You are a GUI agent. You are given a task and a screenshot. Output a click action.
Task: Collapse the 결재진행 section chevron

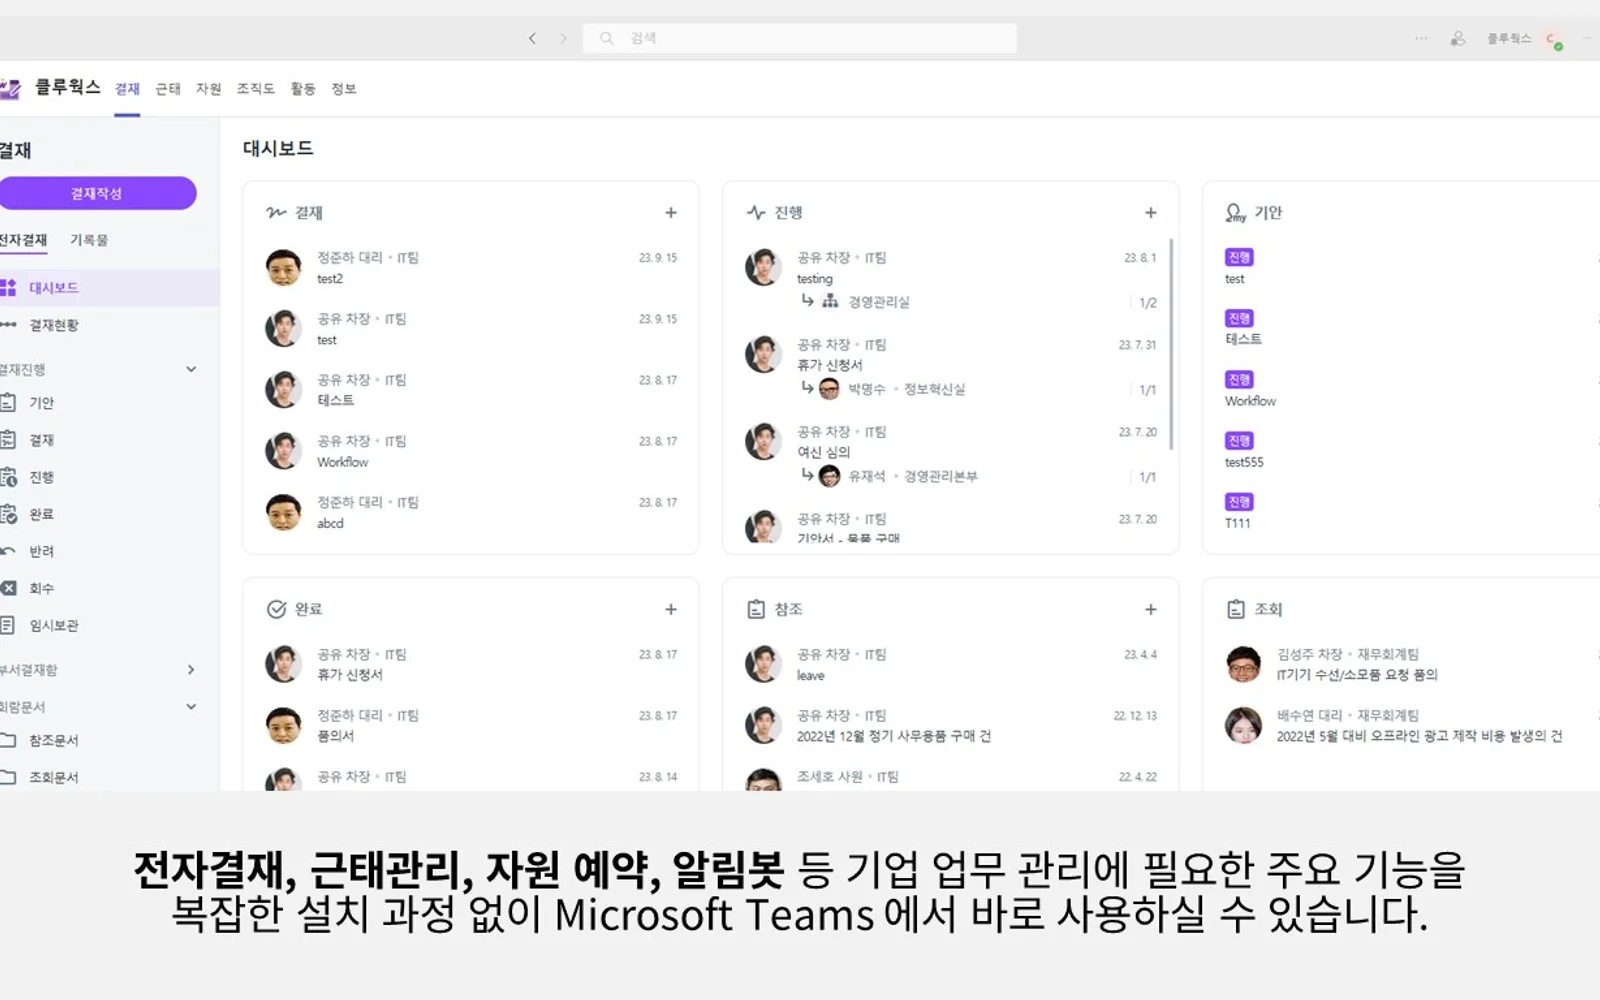(x=191, y=369)
